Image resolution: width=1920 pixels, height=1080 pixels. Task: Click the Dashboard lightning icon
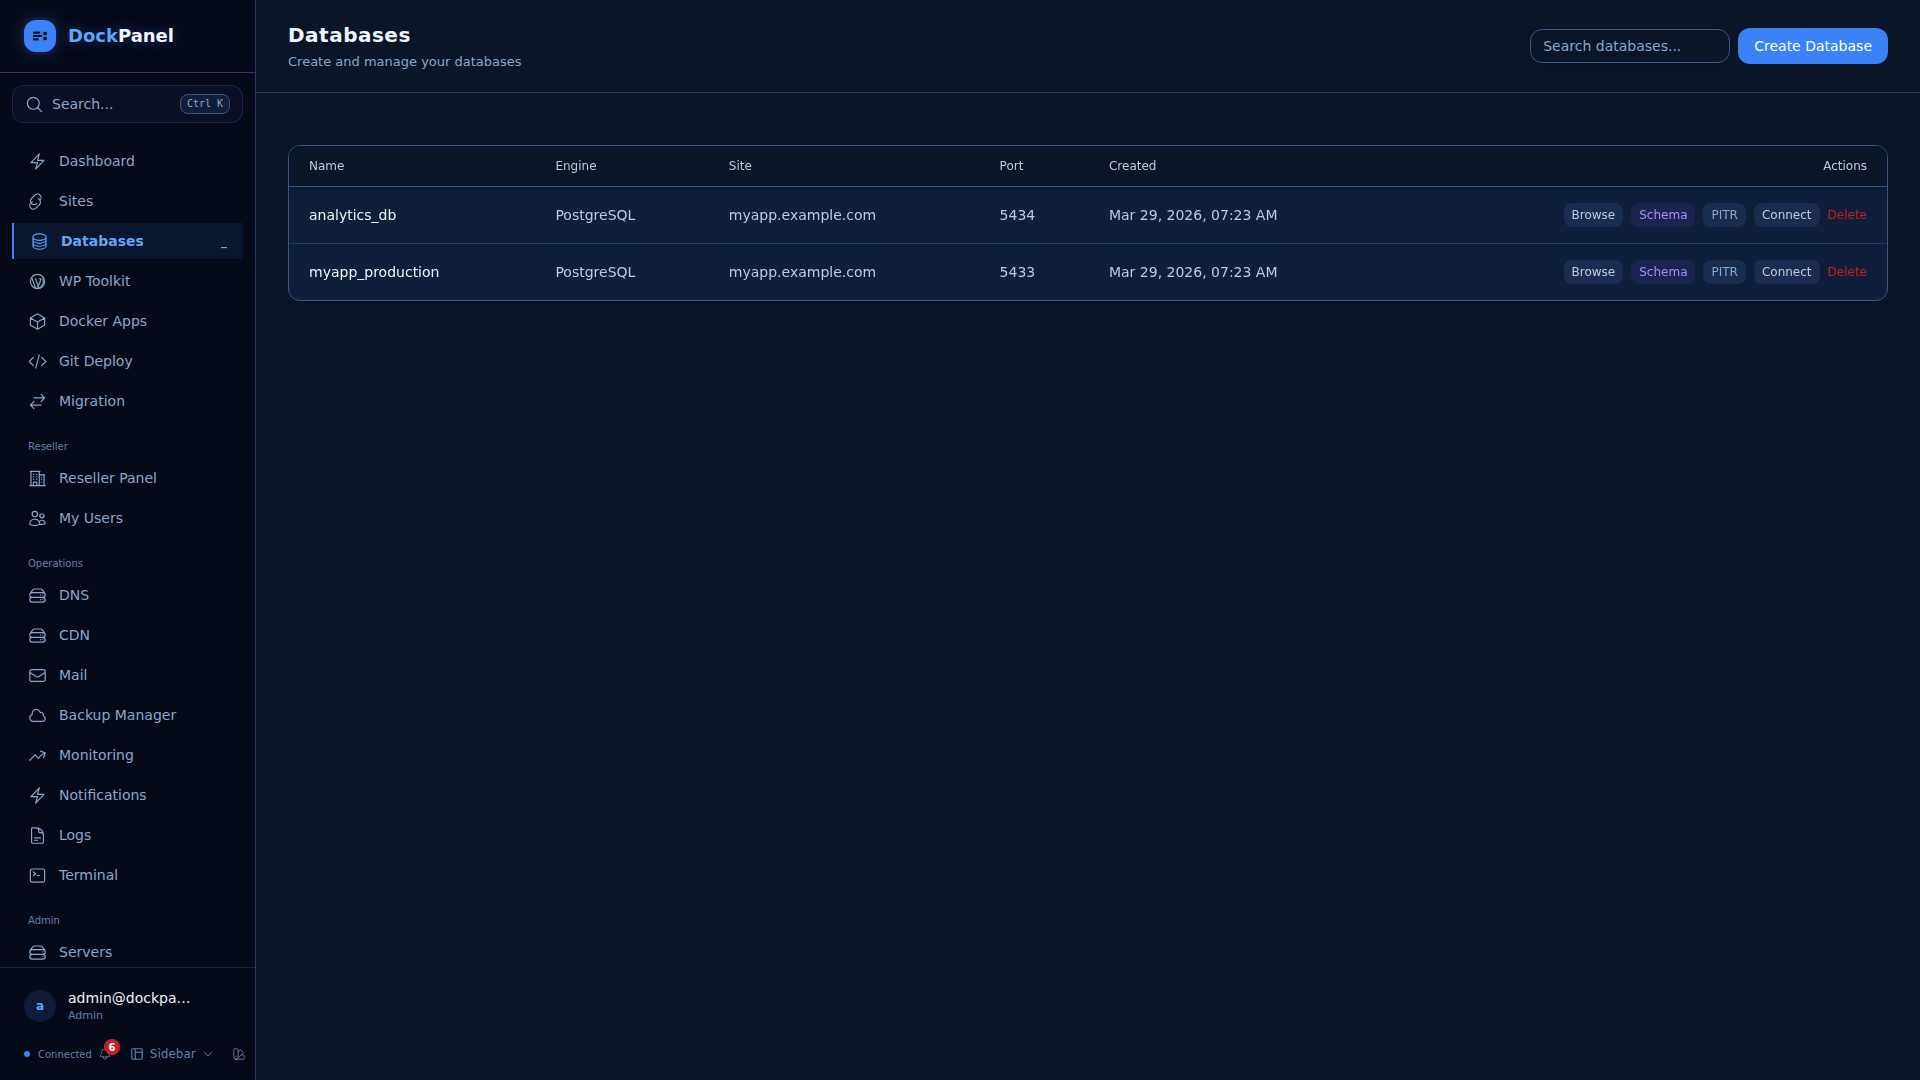(37, 161)
